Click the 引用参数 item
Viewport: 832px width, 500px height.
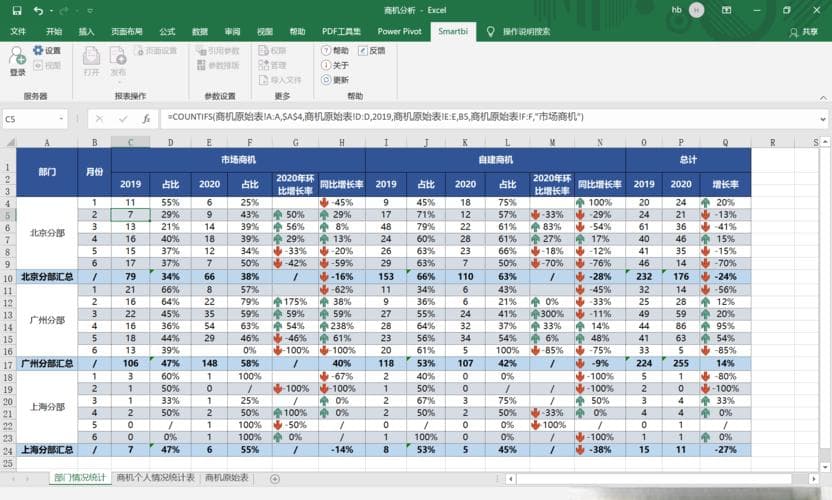[218, 51]
